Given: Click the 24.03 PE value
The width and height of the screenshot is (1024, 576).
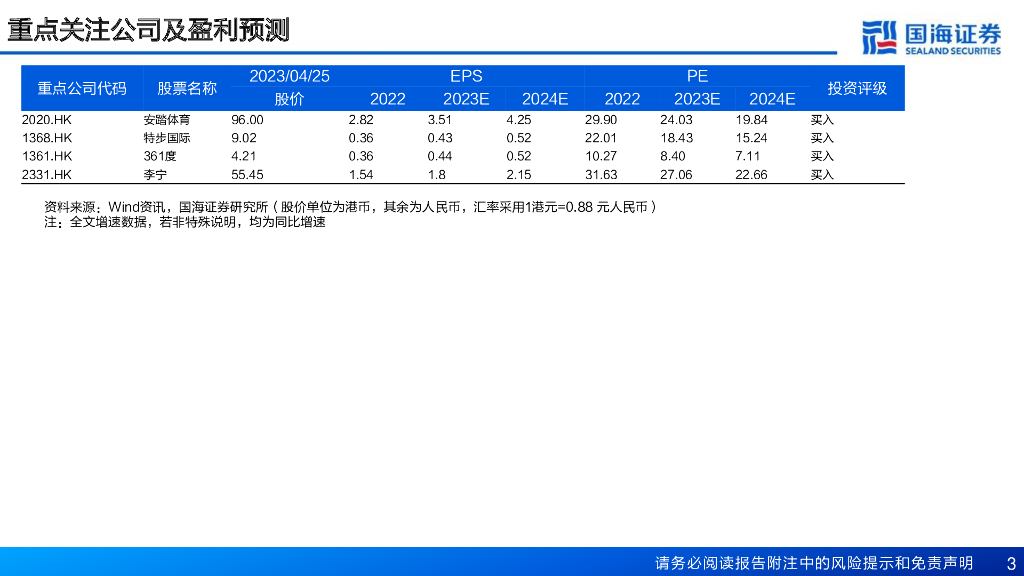Looking at the screenshot, I should (676, 120).
